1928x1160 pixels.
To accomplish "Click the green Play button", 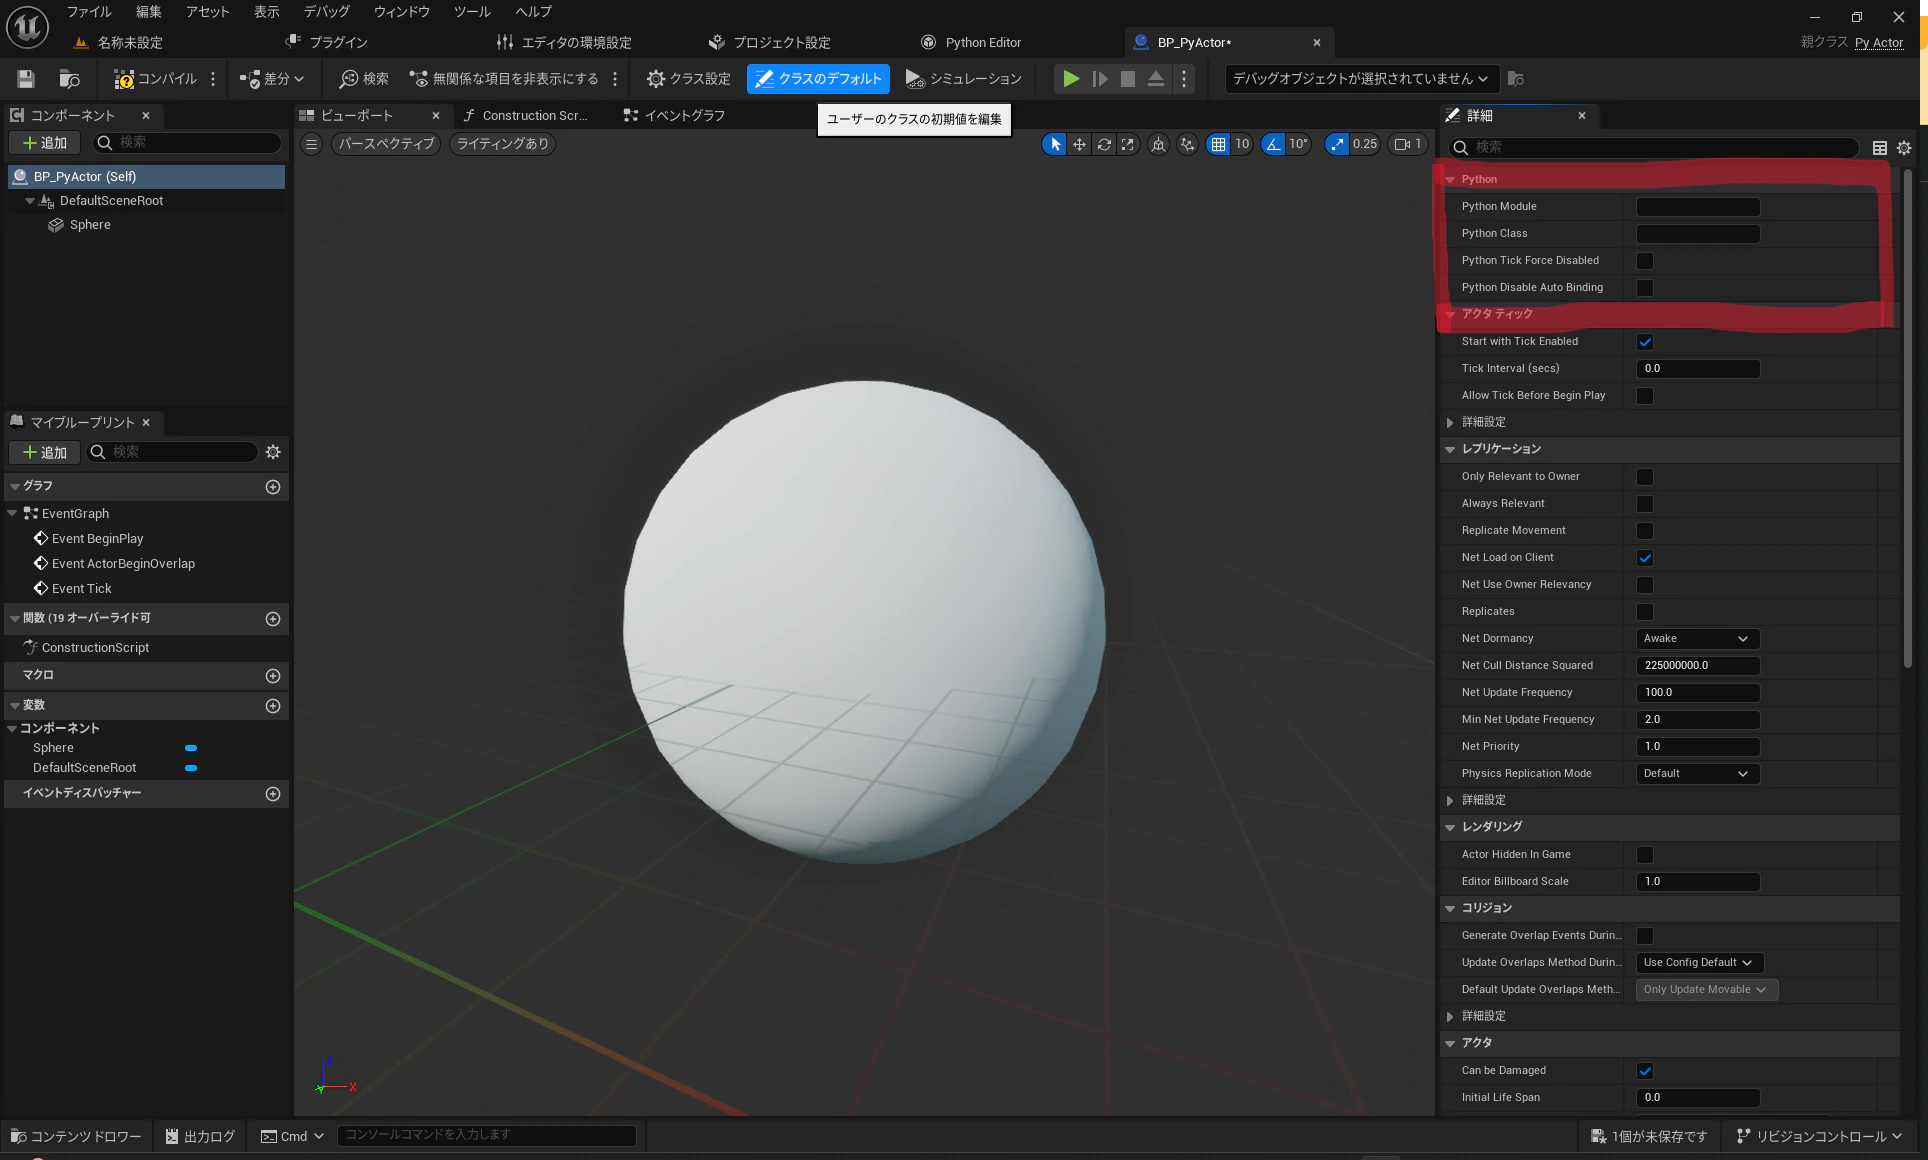I will (1071, 79).
